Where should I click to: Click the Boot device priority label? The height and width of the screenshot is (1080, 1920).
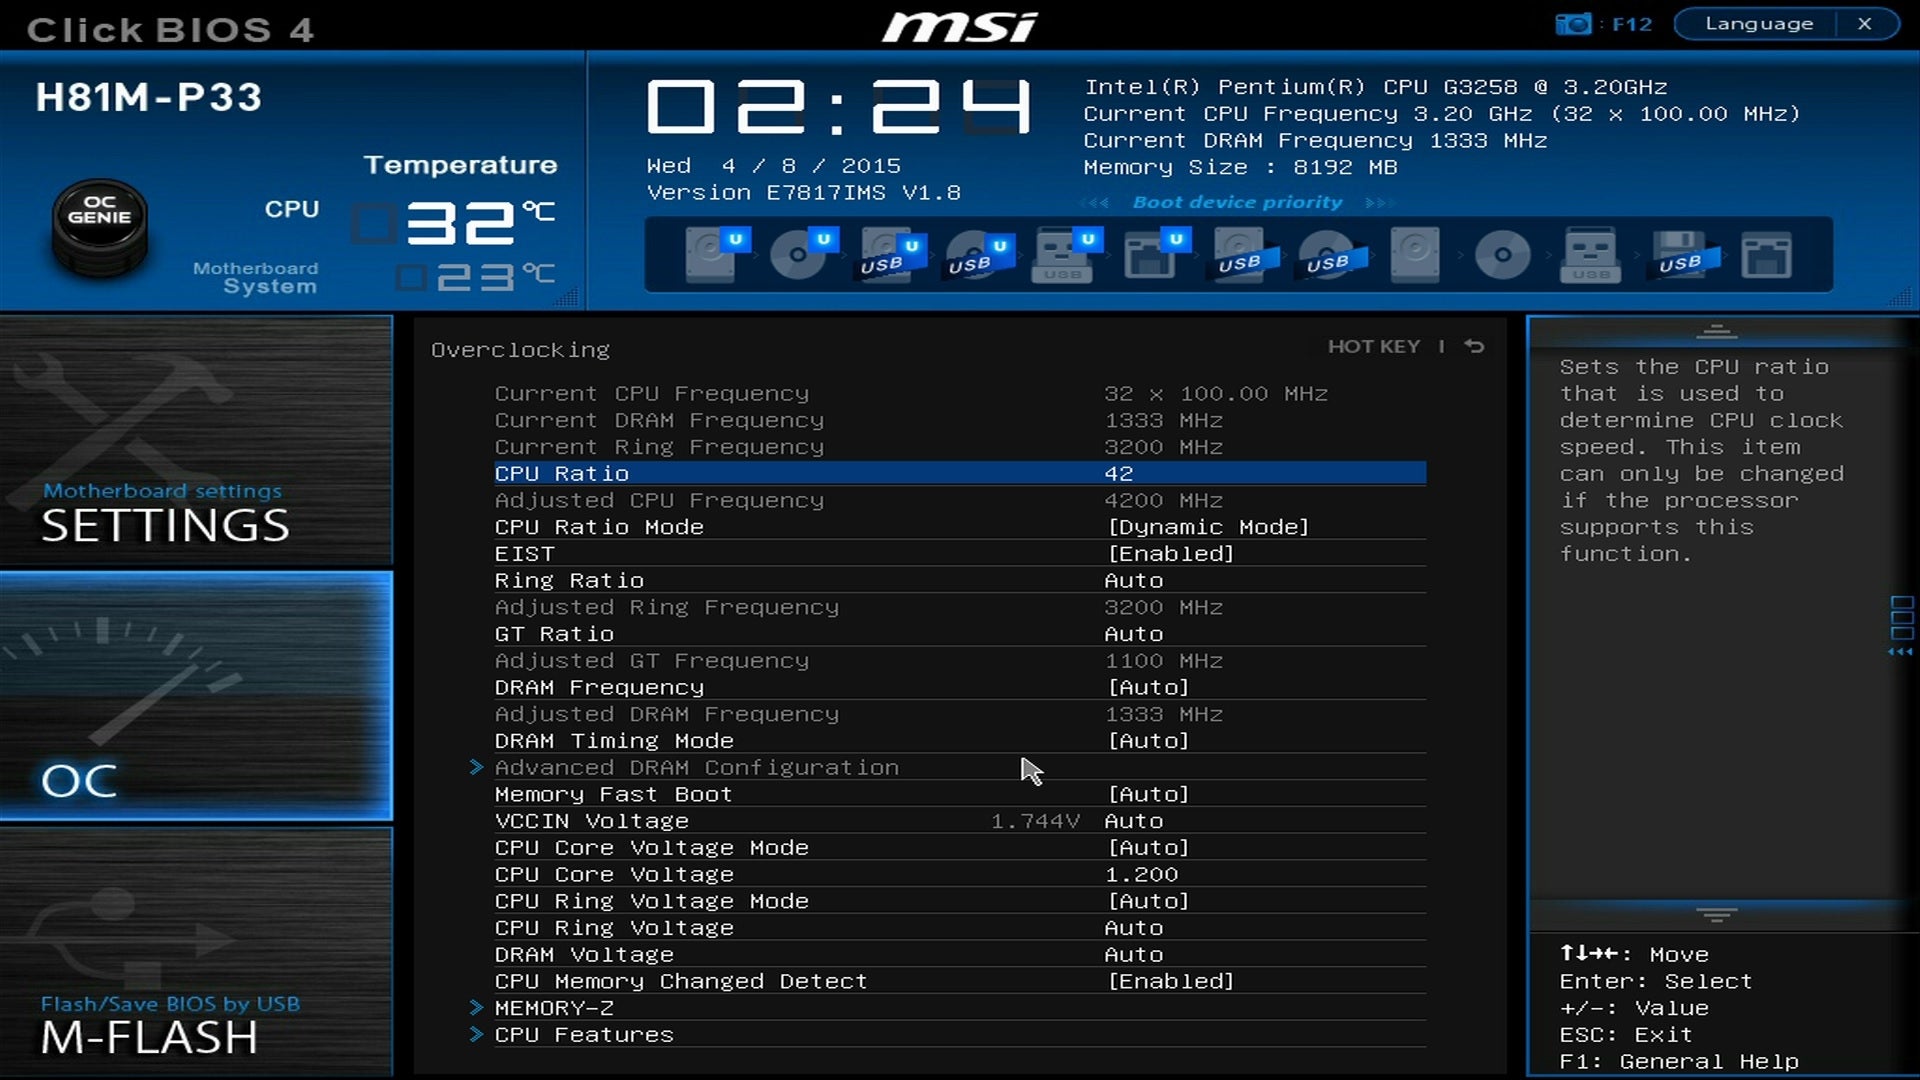click(1237, 202)
